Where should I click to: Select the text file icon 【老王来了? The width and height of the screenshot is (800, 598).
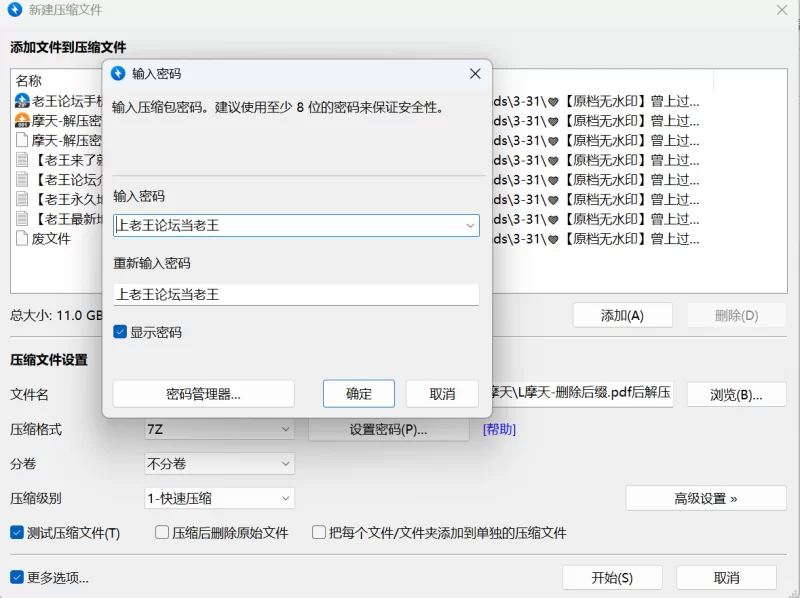(22, 160)
